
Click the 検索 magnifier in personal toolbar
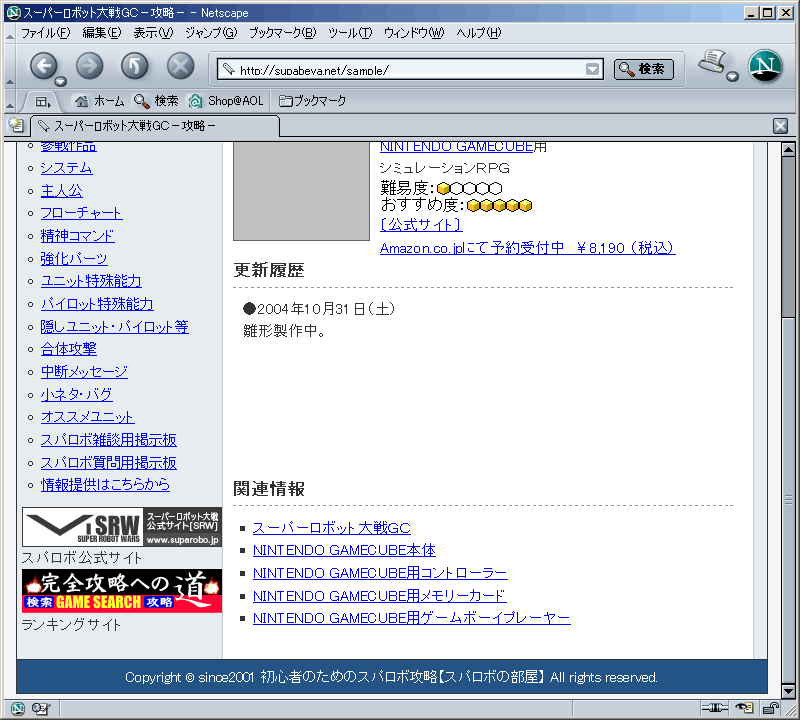coord(141,101)
